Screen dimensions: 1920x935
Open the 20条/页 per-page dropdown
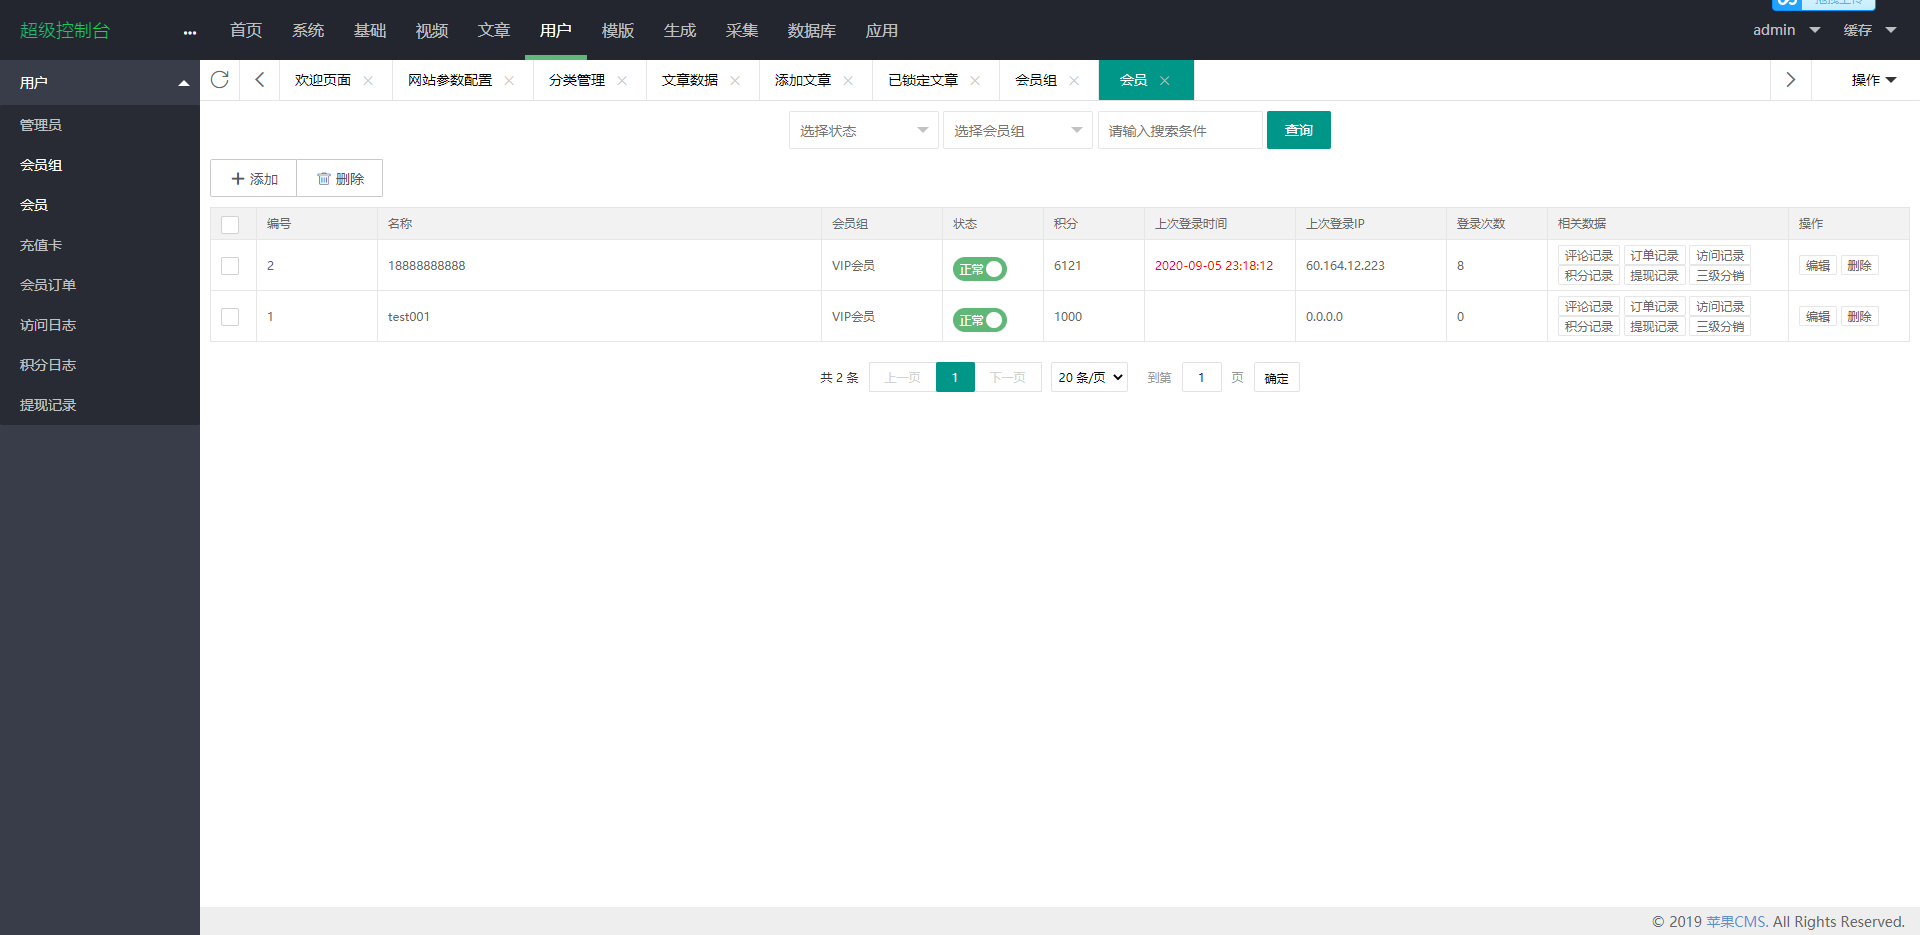[x=1088, y=377]
